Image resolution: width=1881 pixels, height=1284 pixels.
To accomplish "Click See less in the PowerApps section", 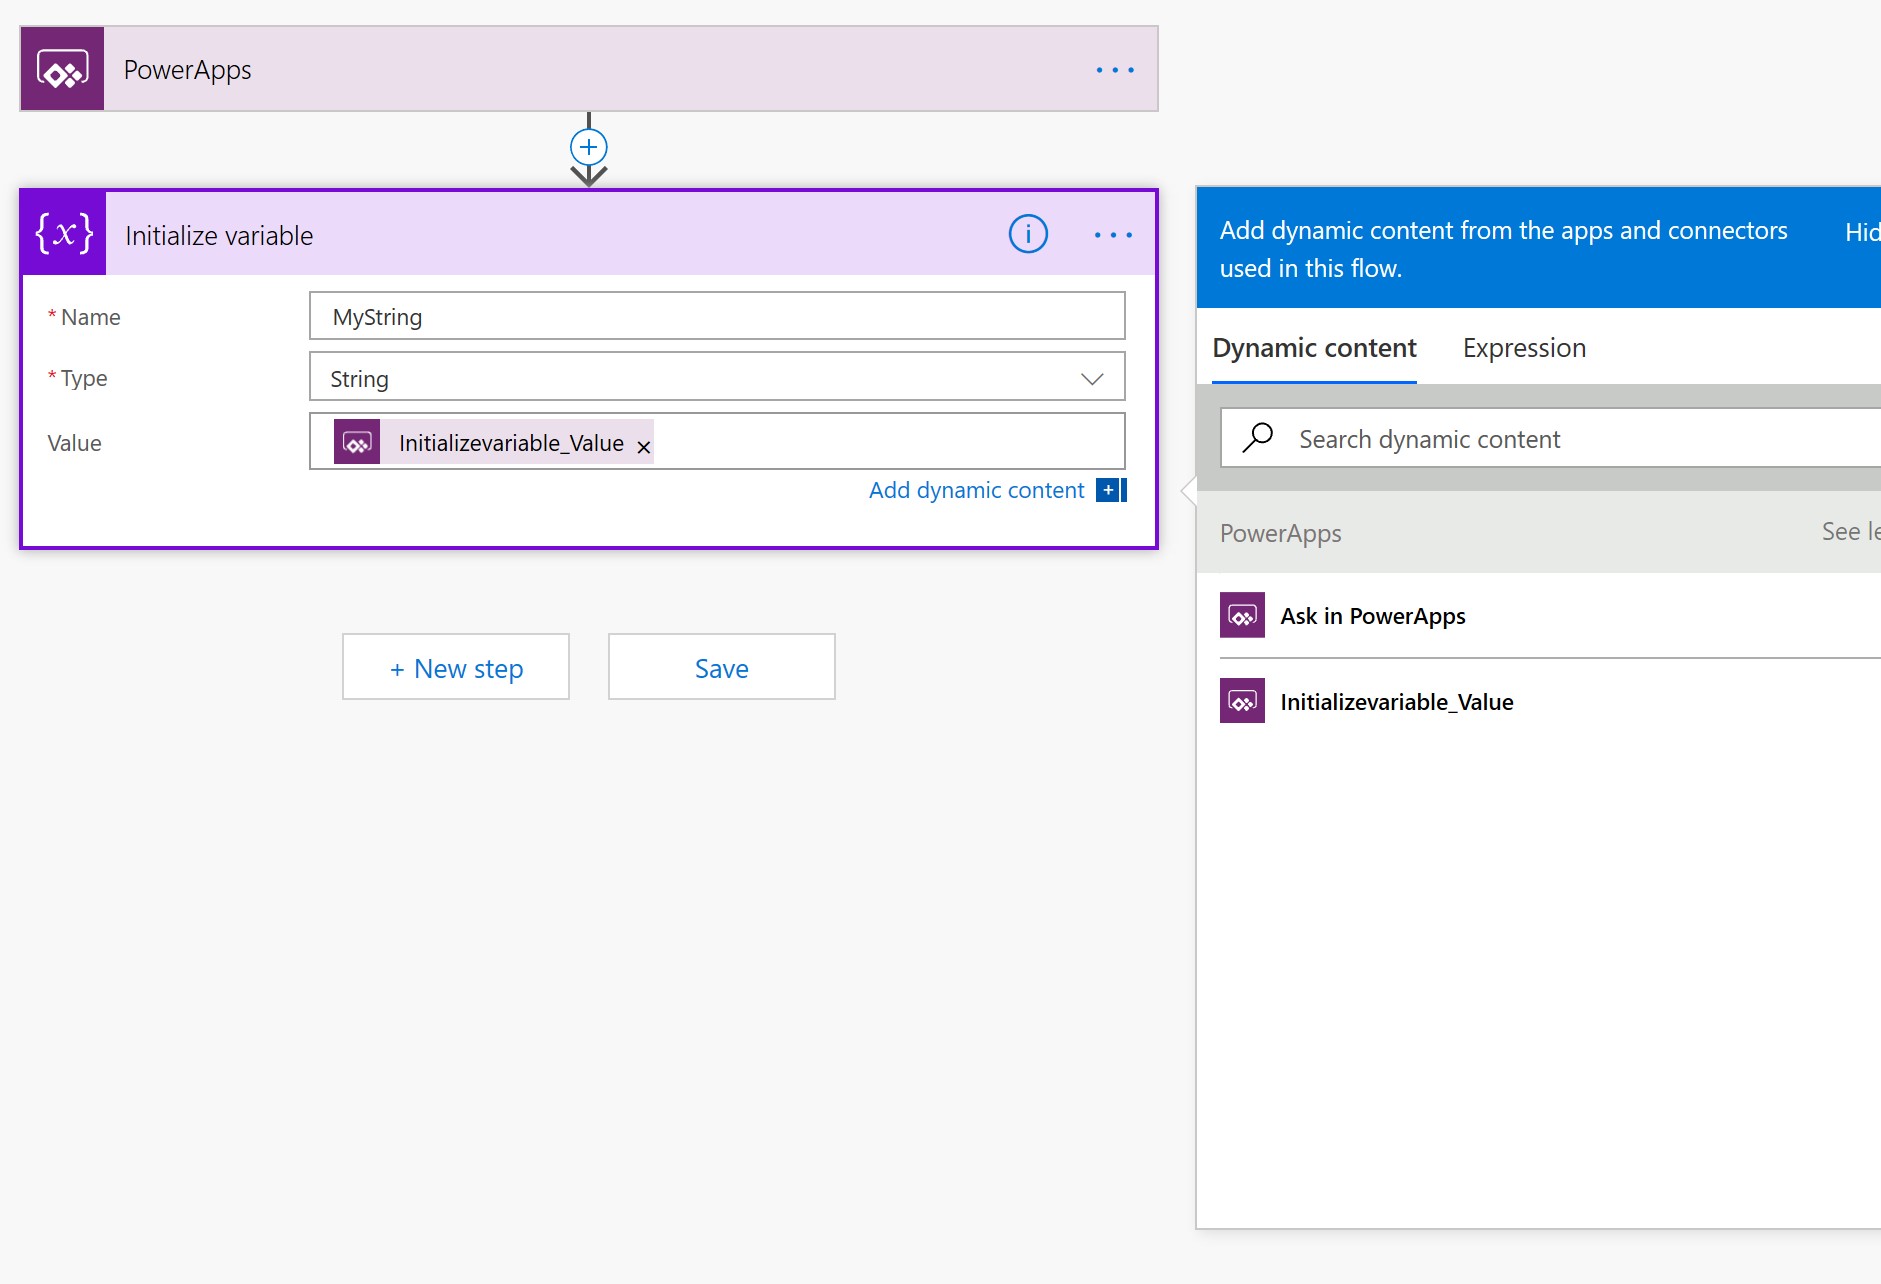I will (x=1851, y=532).
